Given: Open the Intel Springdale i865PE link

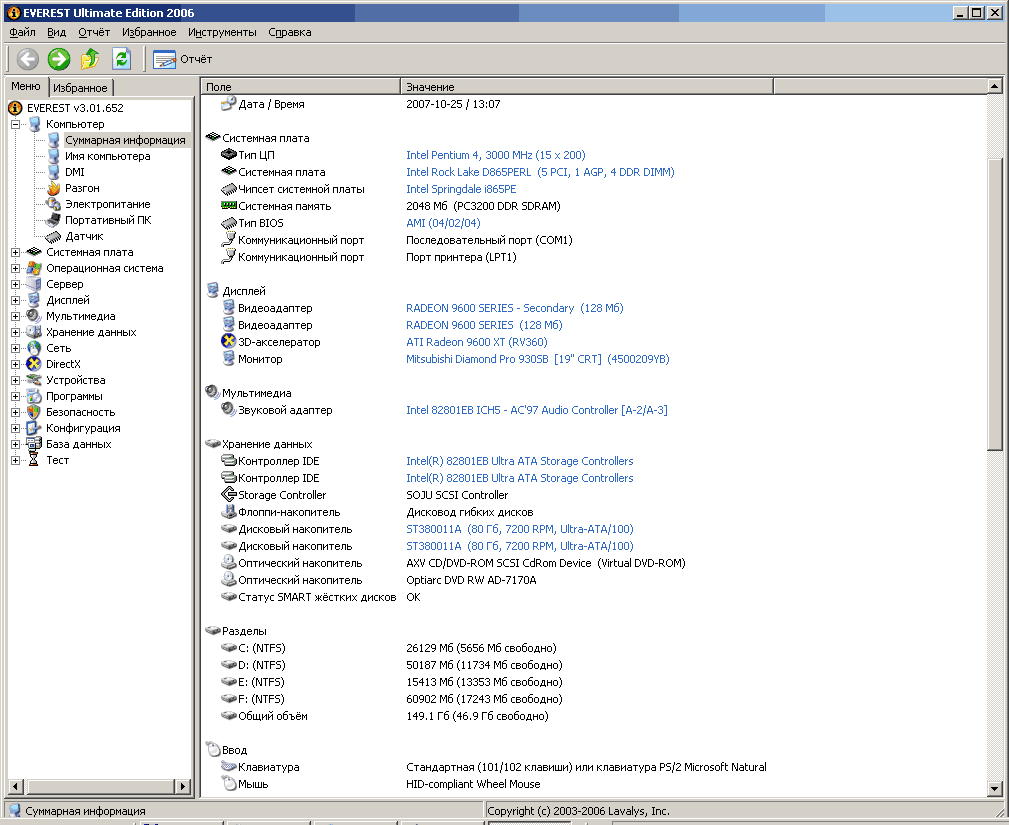Looking at the screenshot, I should tap(461, 189).
